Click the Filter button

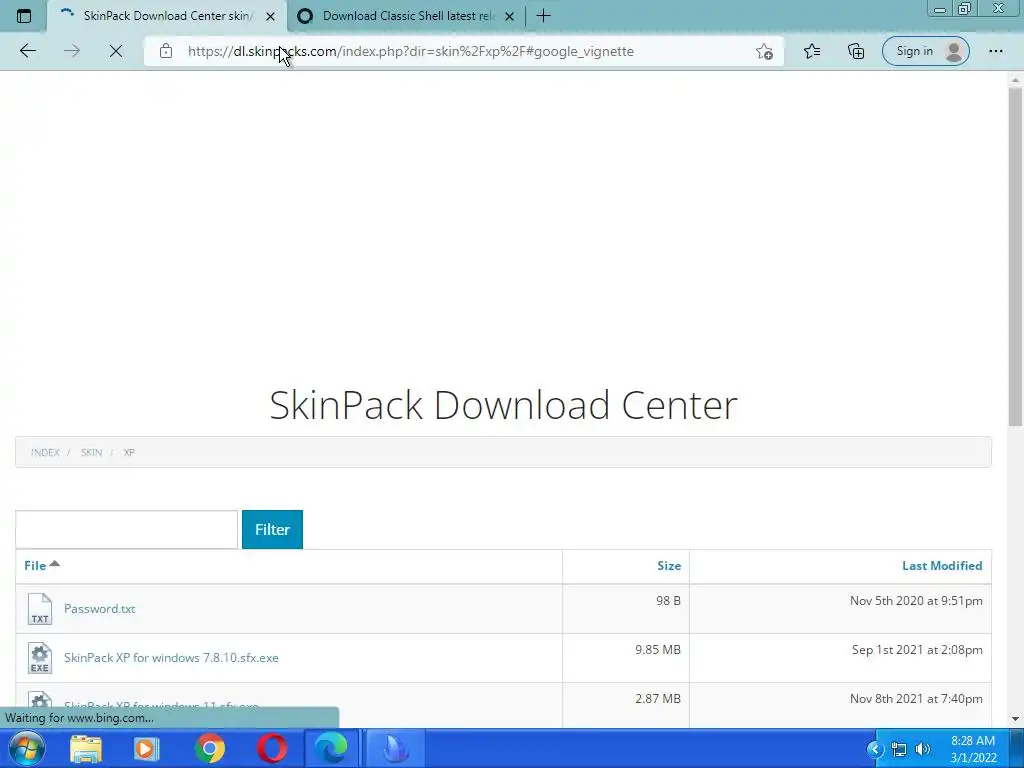point(272,530)
